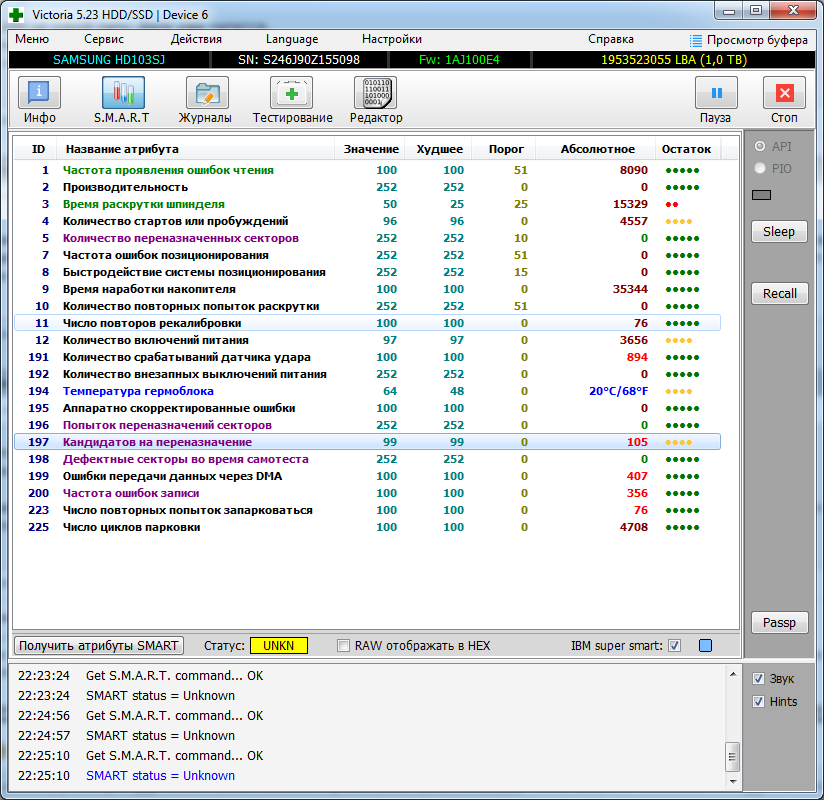Screen dimensions: 824x800
Task: Open the Настройки menu
Action: (391, 39)
